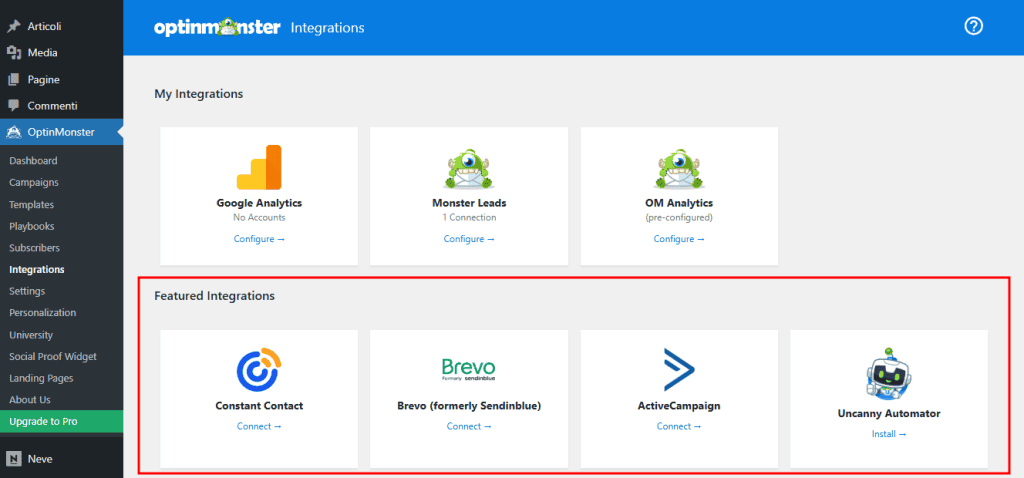Click the Constant Contact title text

[259, 406]
